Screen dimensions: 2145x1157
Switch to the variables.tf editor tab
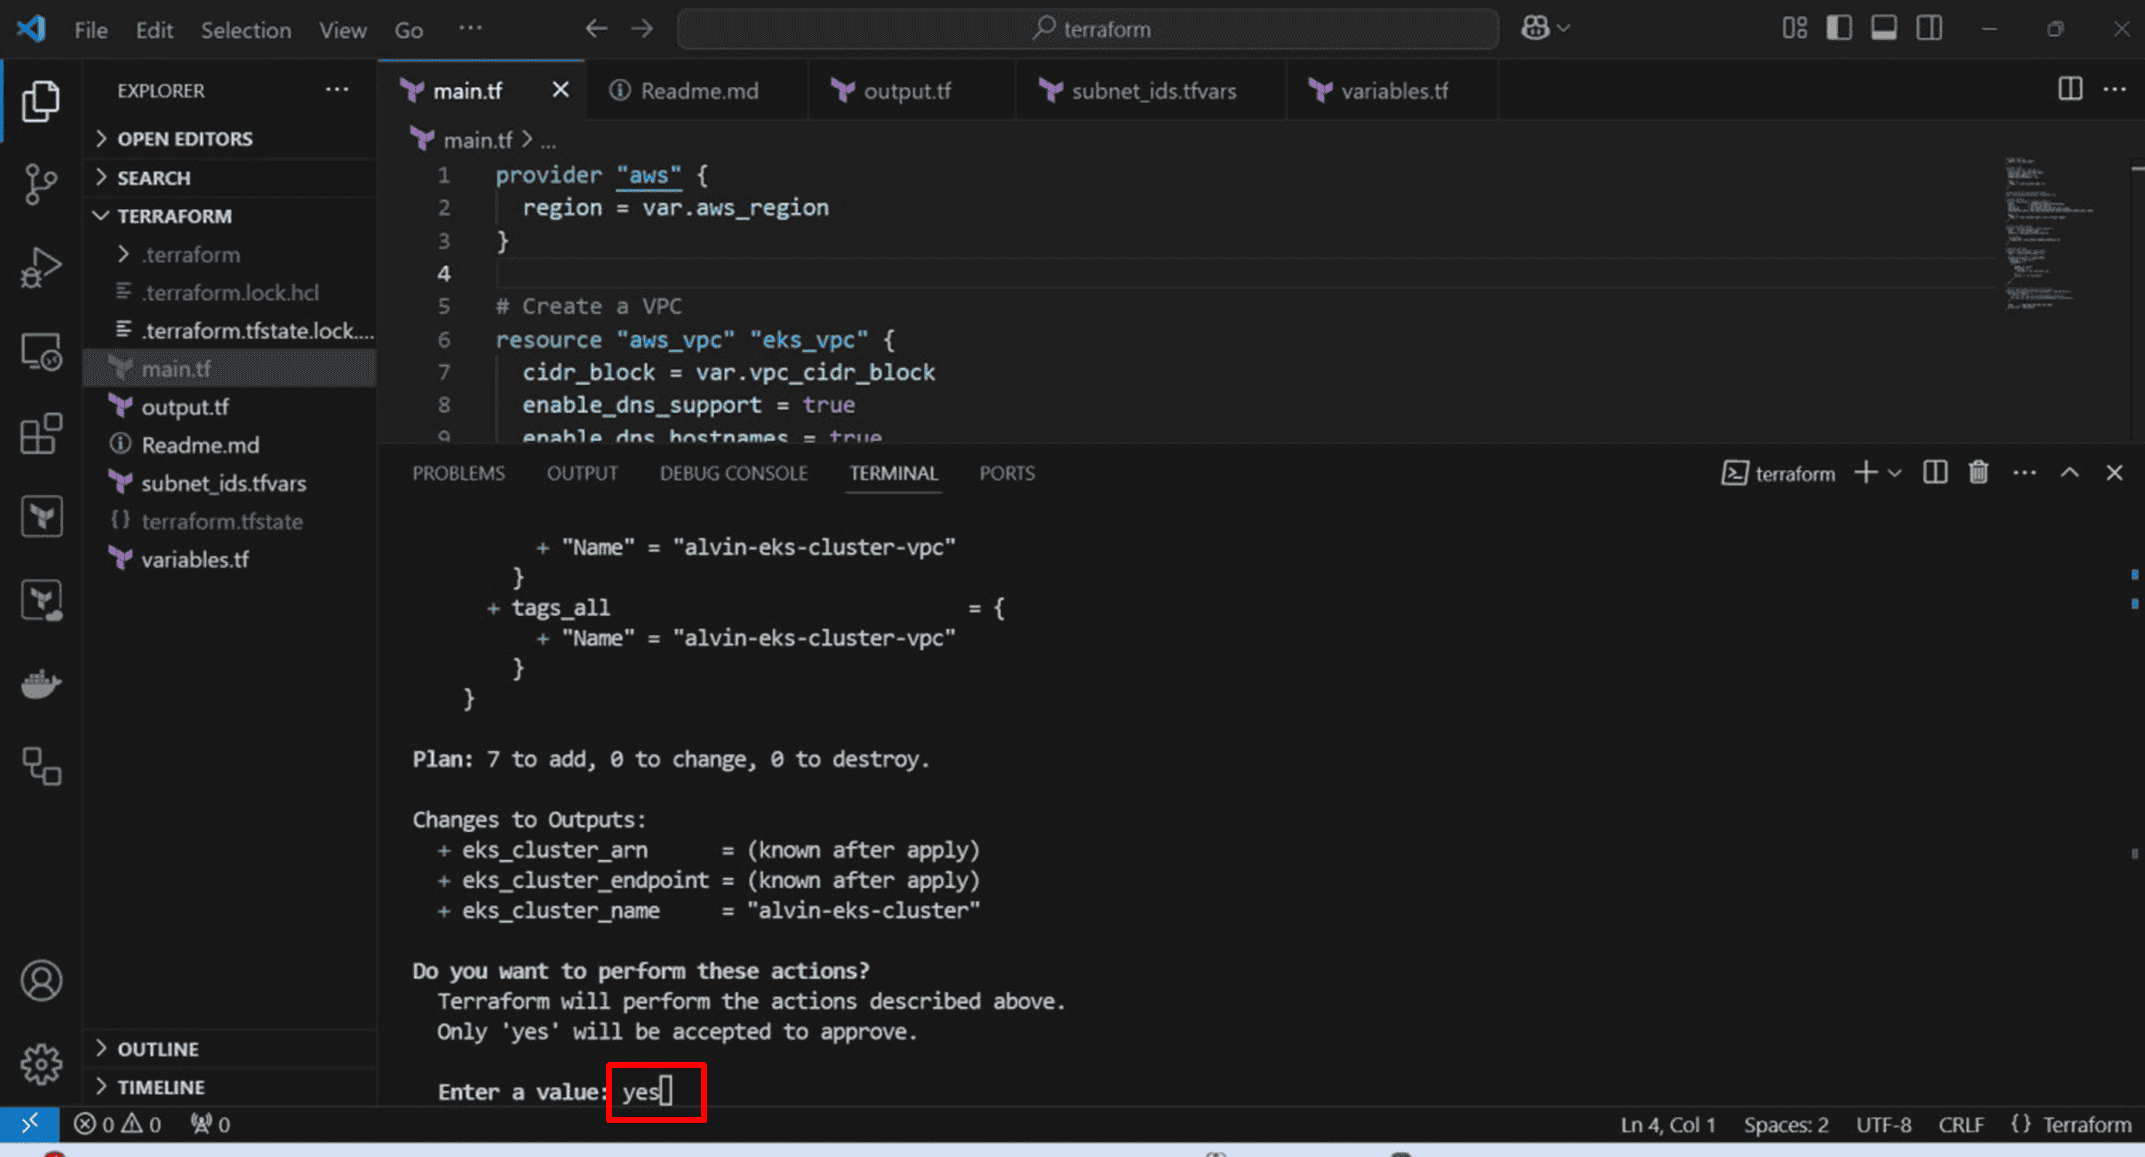(1393, 91)
